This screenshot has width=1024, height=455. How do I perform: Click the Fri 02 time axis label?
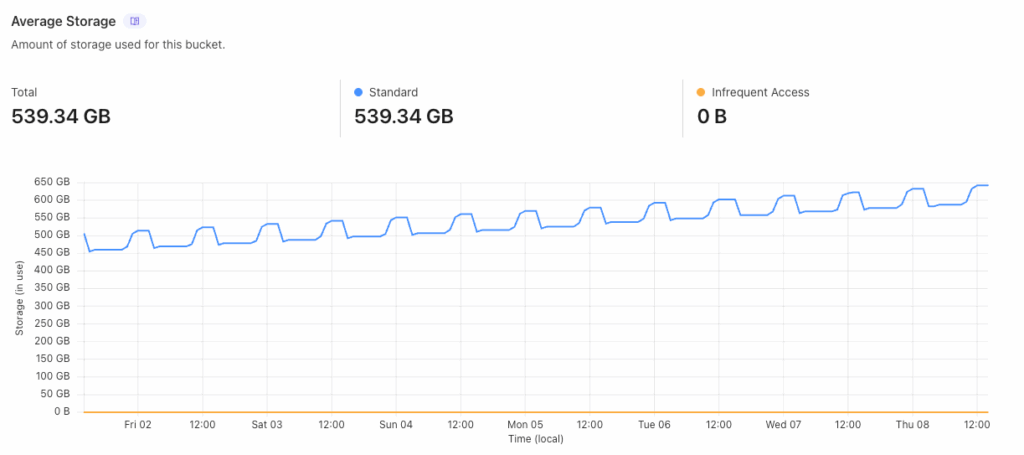(x=138, y=424)
